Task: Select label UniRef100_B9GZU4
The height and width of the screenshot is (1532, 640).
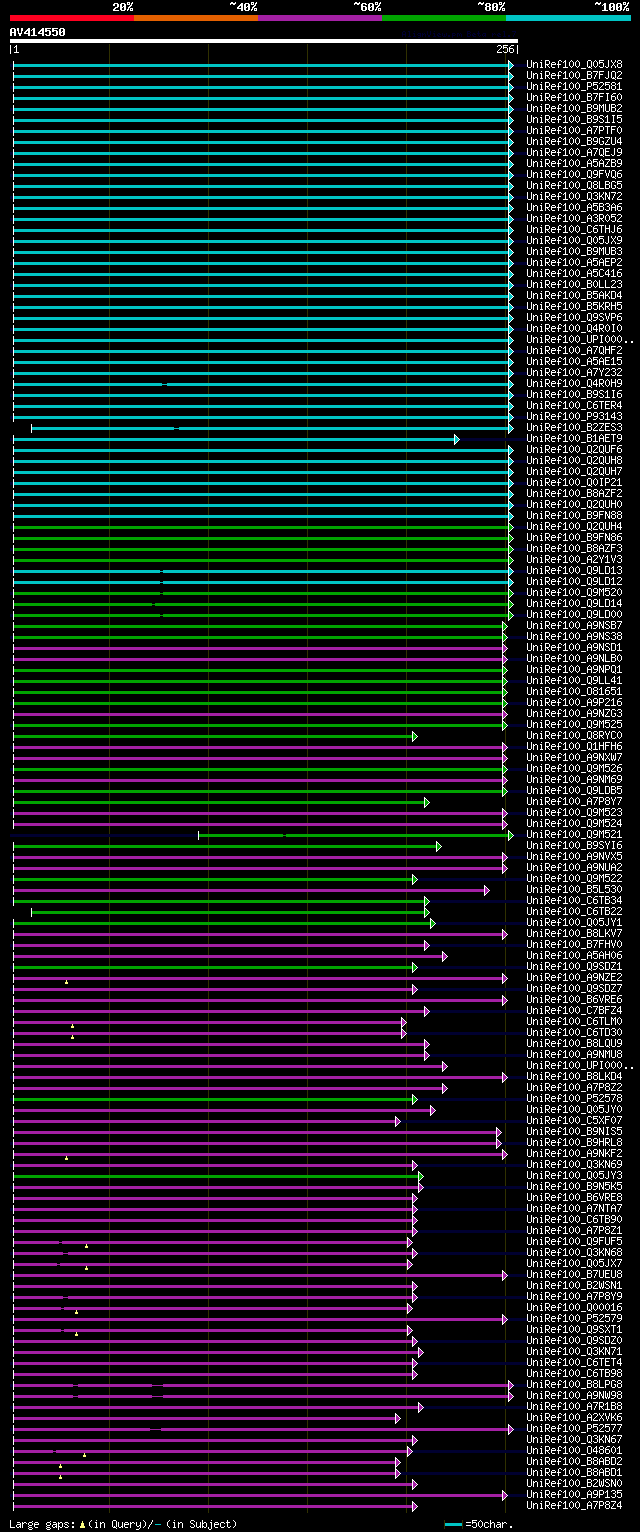Action: [574, 141]
